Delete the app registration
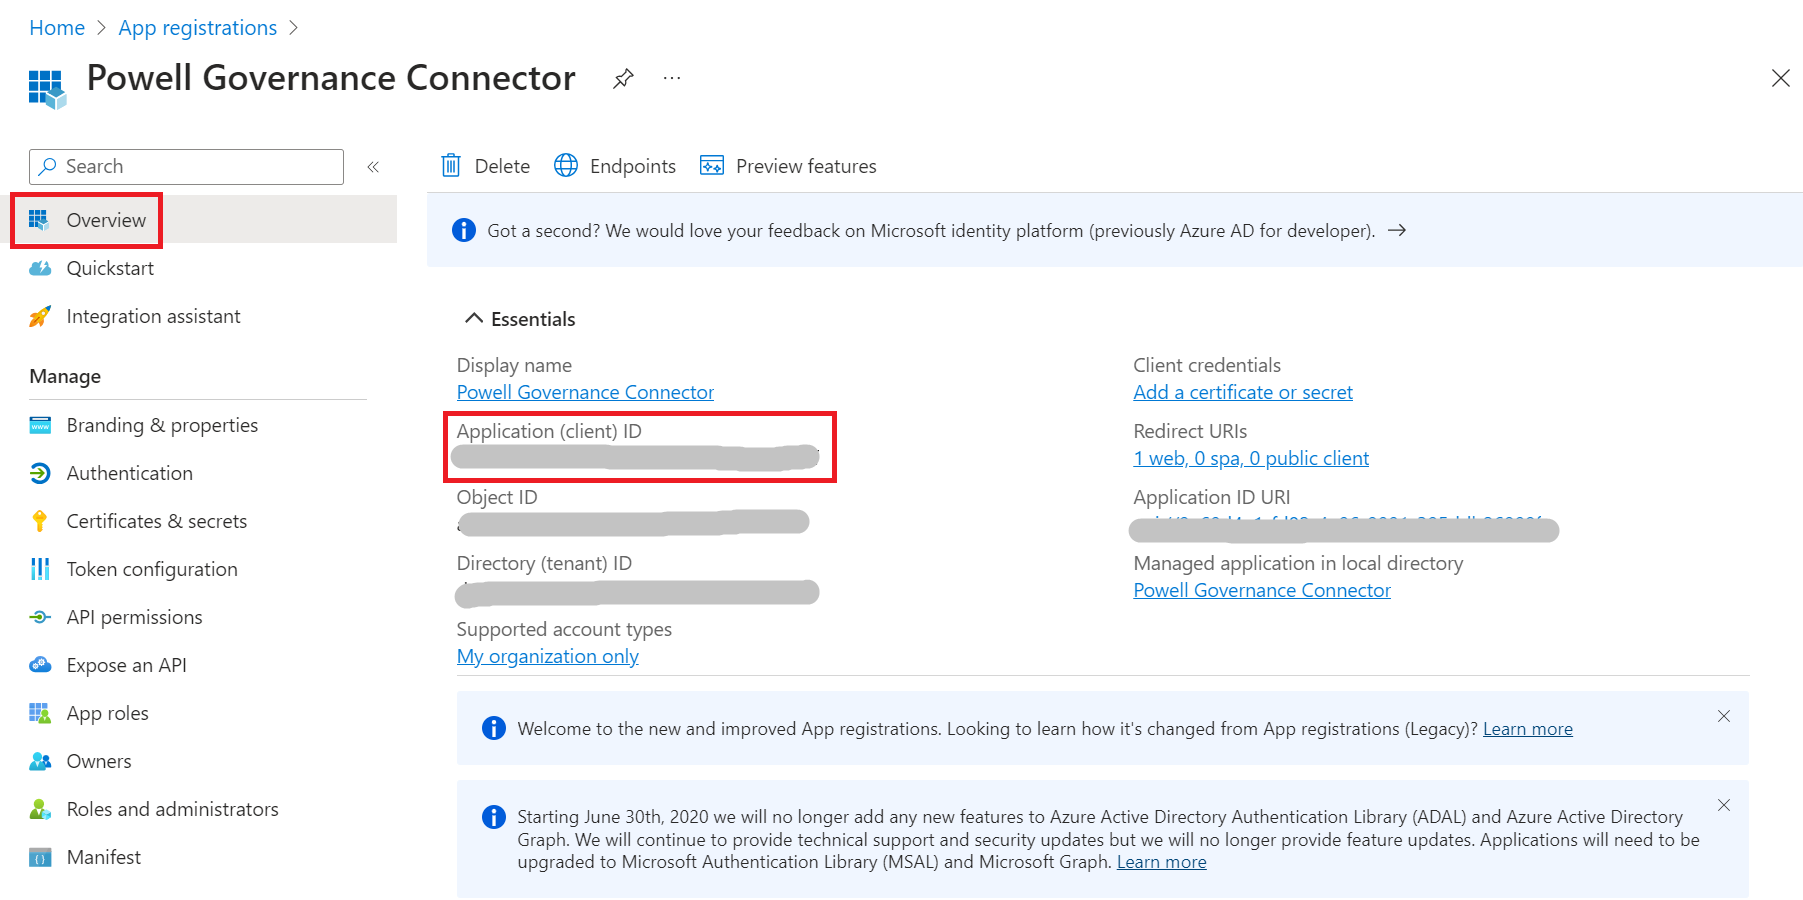 click(x=486, y=166)
